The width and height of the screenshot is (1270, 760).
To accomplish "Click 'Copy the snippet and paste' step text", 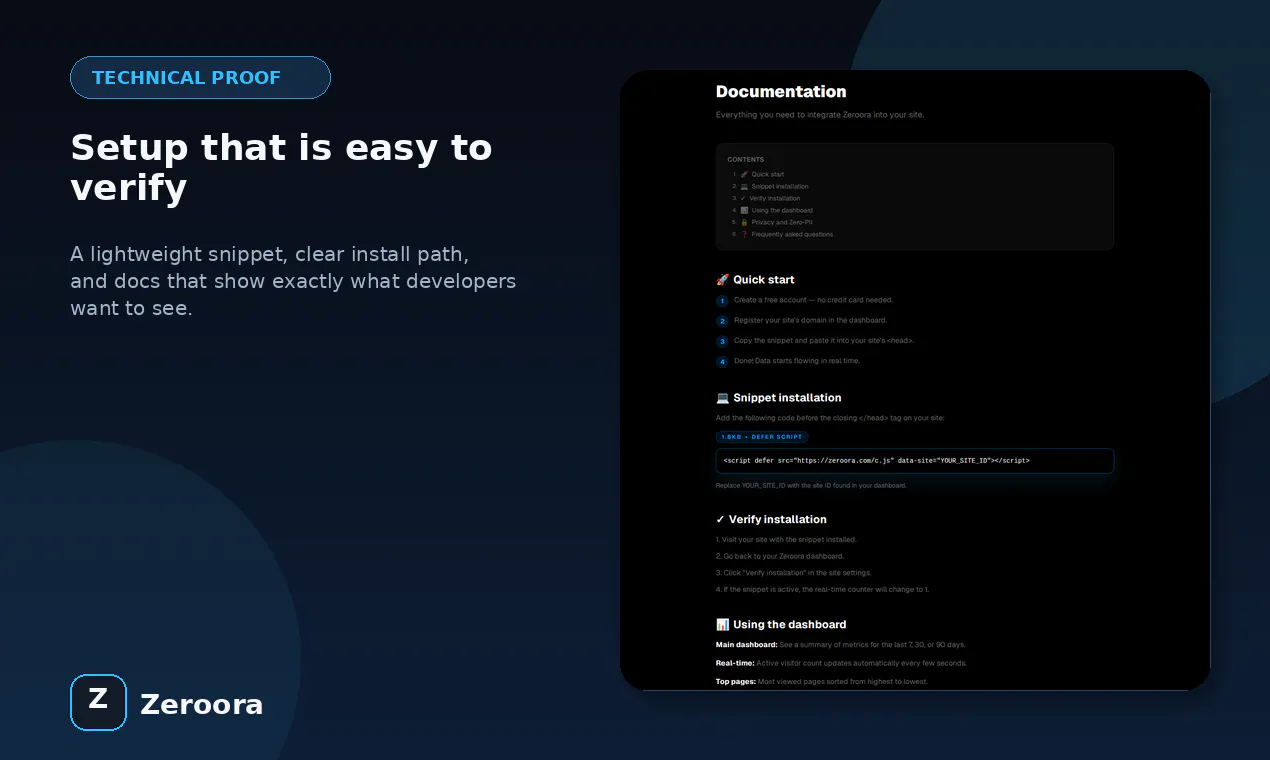I will tap(824, 341).
